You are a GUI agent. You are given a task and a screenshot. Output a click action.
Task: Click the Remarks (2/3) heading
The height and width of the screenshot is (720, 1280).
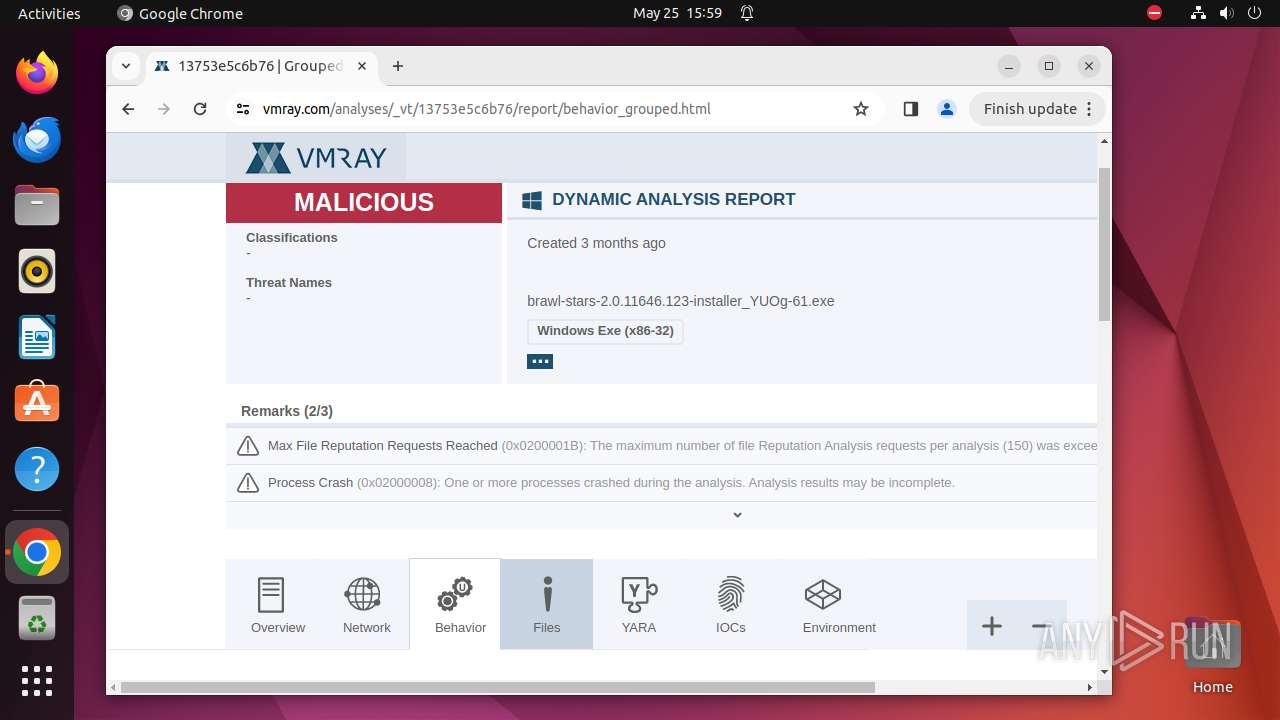(x=287, y=411)
